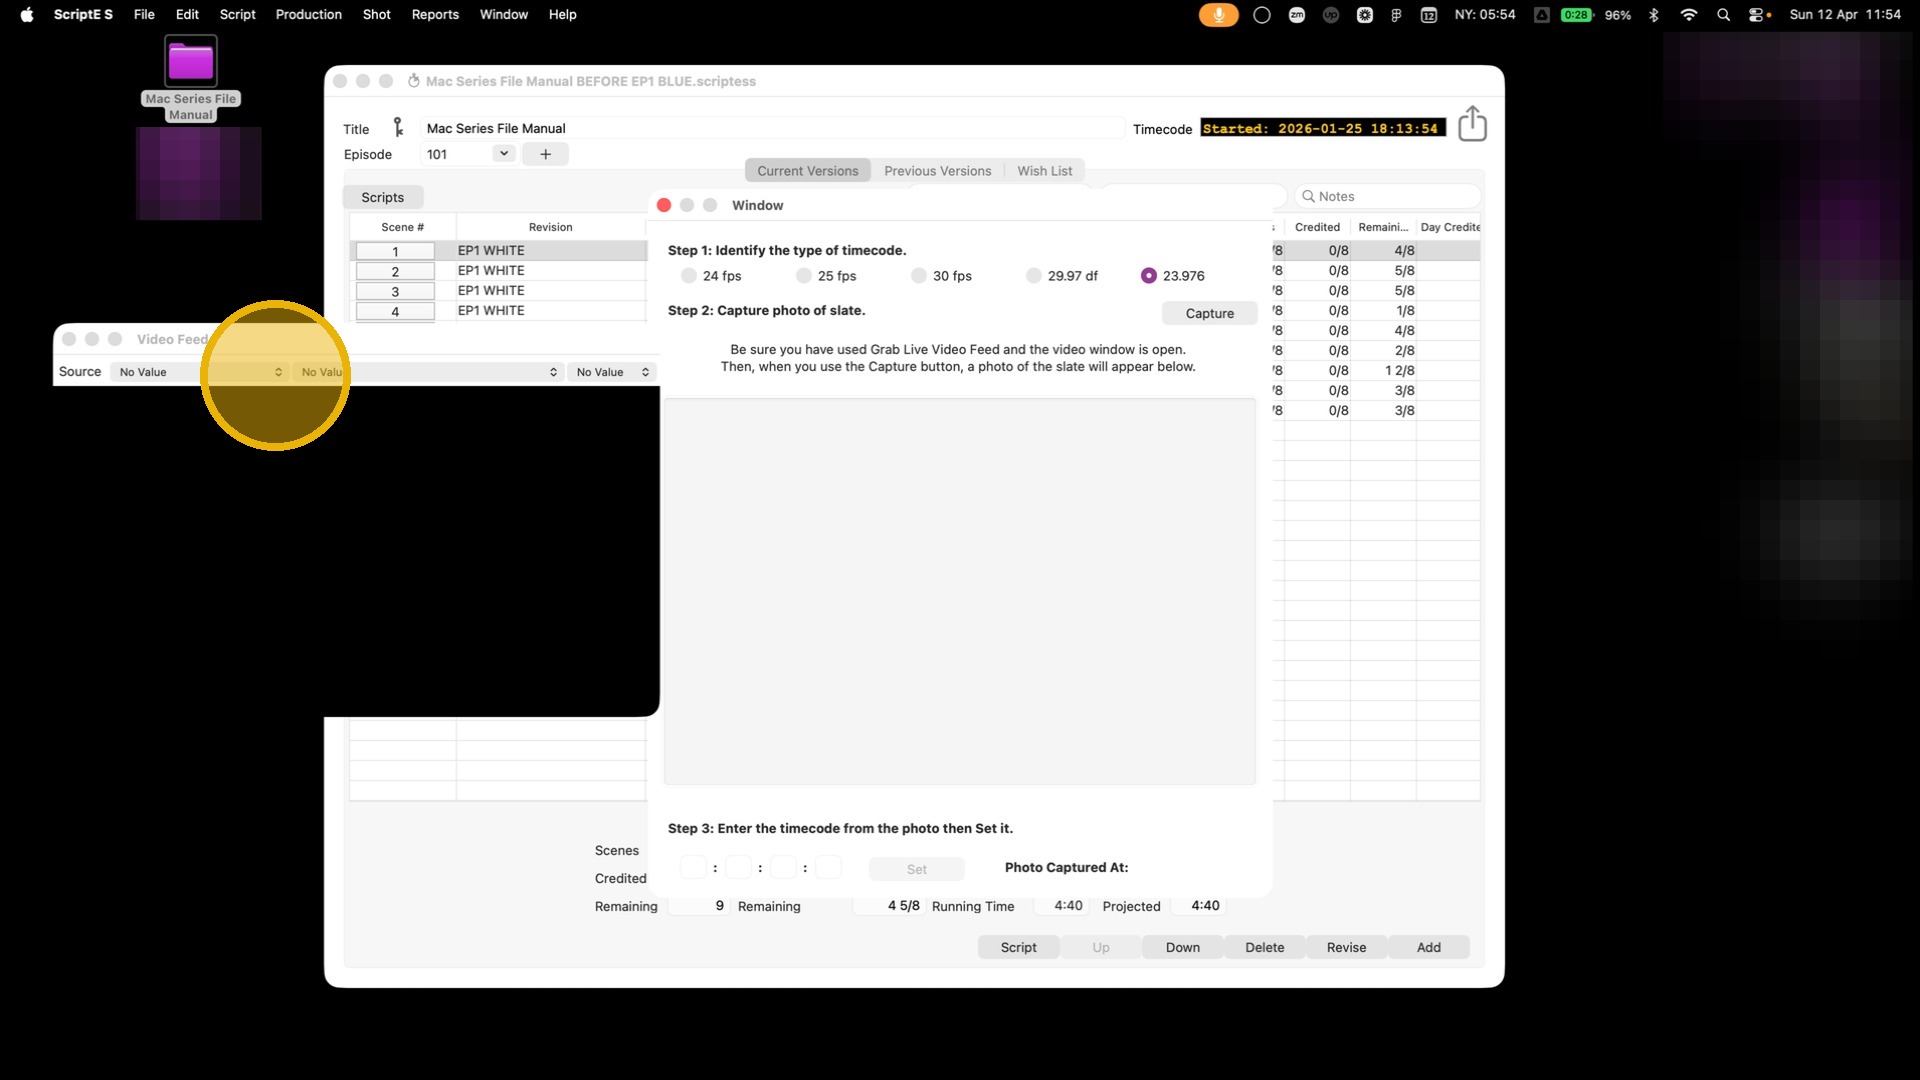This screenshot has height=1080, width=1920.
Task: Click the key icon beside Title
Action: pos(398,127)
